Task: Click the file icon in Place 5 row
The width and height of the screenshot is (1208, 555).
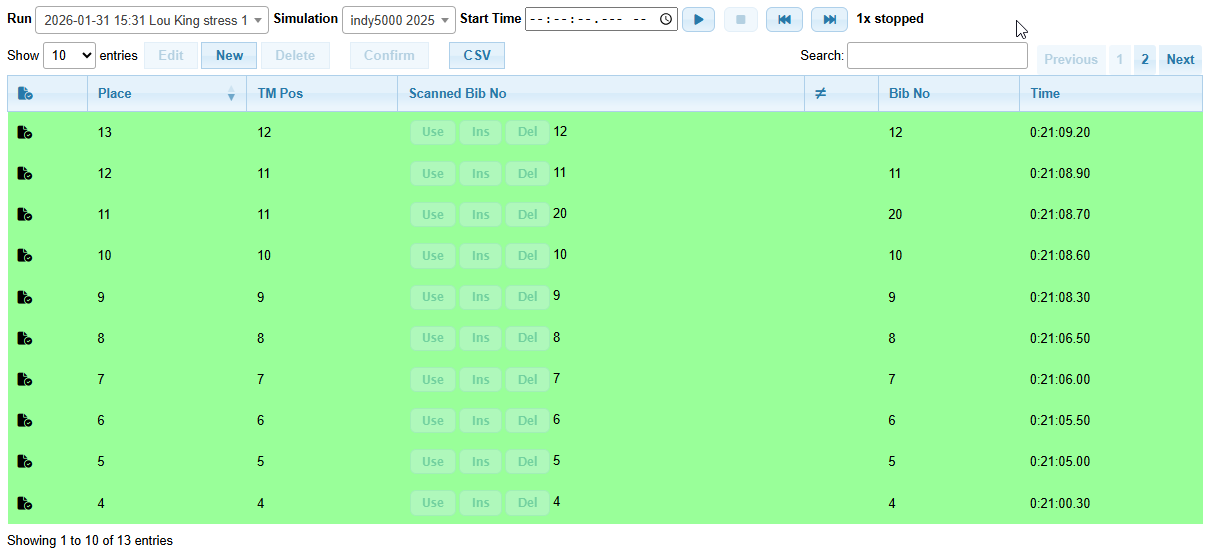Action: coord(26,461)
